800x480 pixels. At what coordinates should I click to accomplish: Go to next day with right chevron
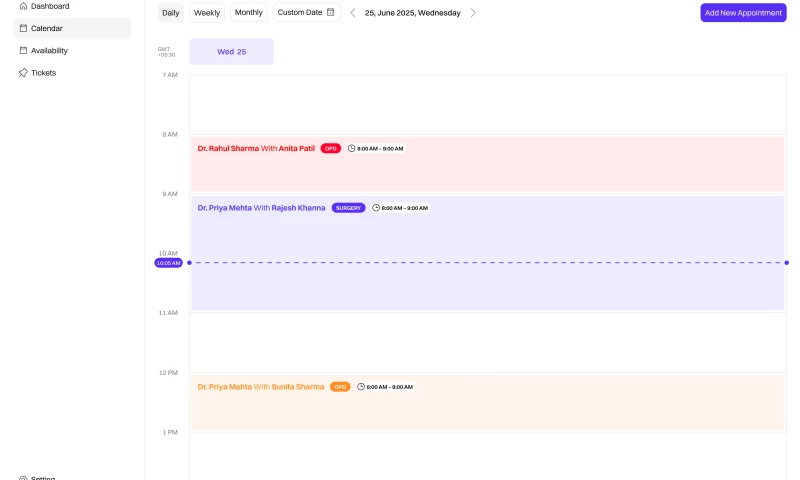[x=473, y=13]
